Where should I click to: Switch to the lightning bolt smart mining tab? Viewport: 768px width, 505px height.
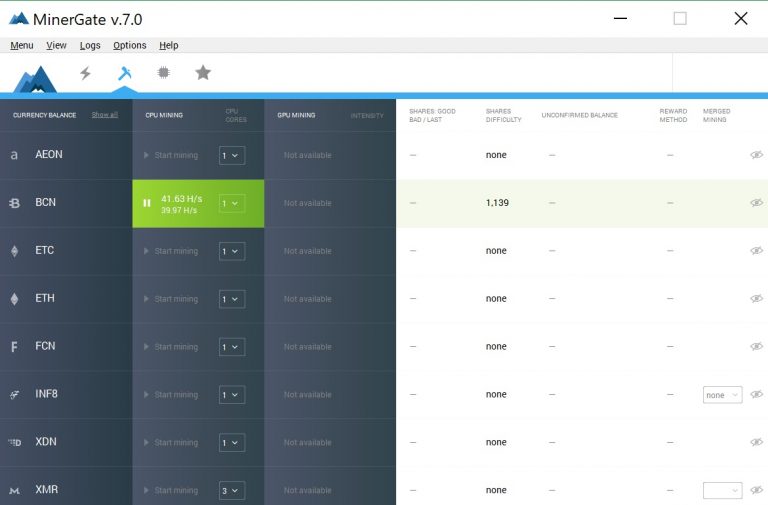click(85, 73)
